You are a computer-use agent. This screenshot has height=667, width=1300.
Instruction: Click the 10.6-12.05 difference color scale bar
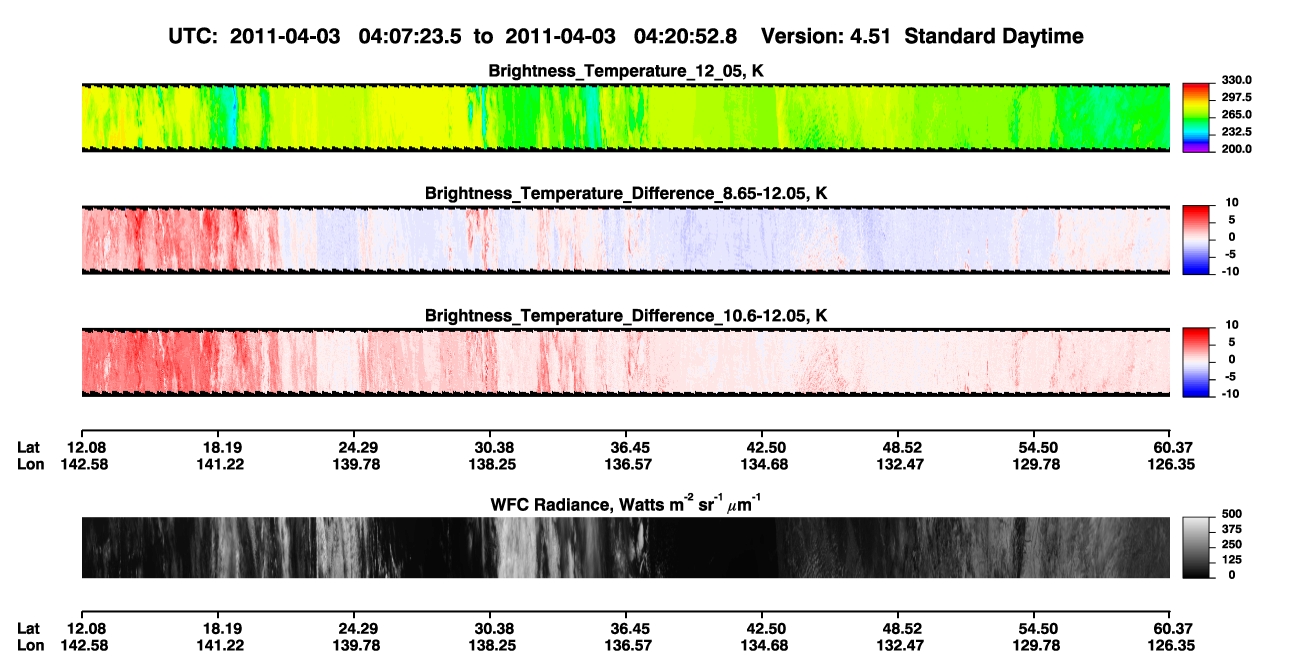pos(1197,362)
